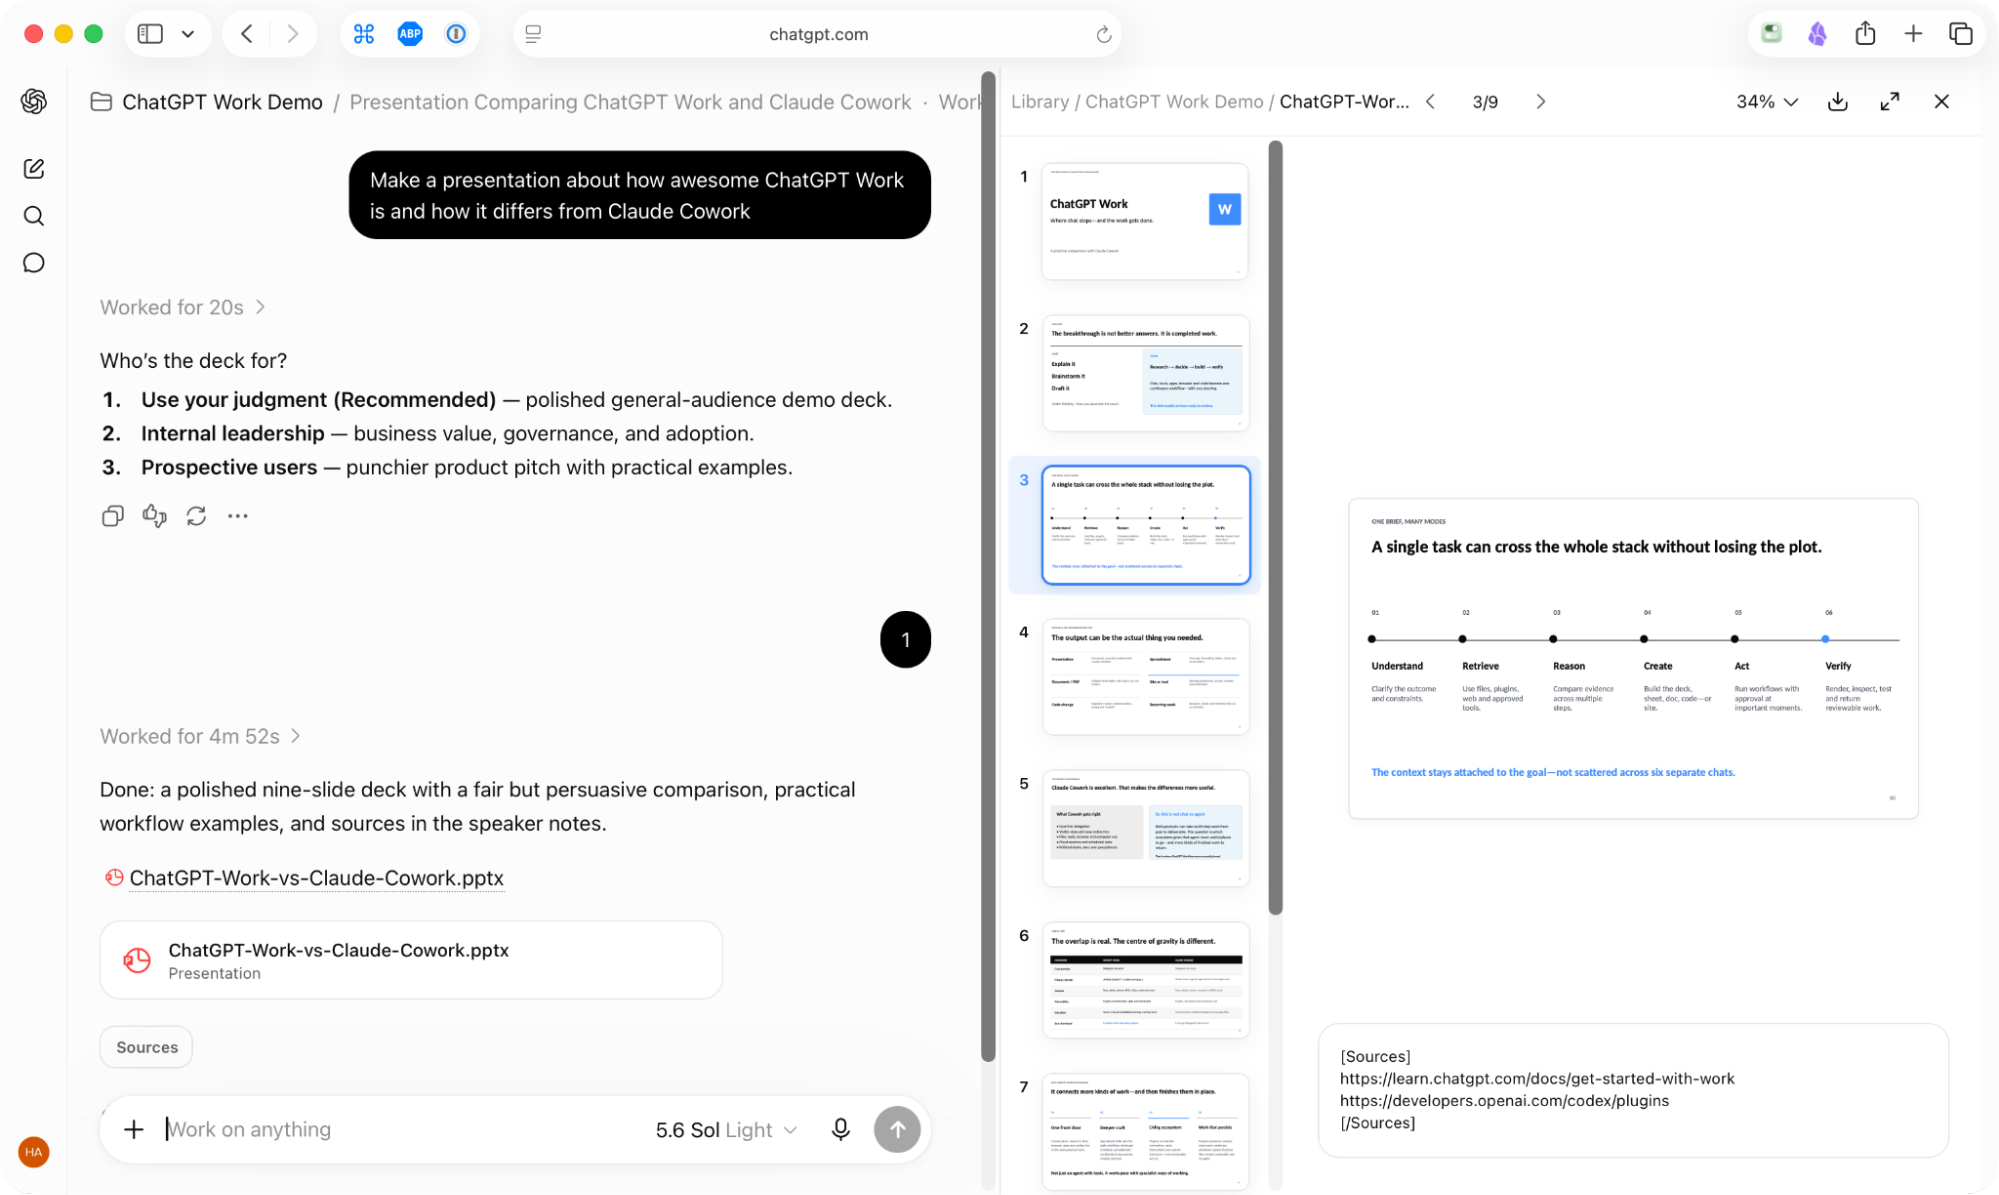Open the ChatGPT logo home icon
Image resolution: width=1999 pixels, height=1195 pixels.
tap(34, 101)
